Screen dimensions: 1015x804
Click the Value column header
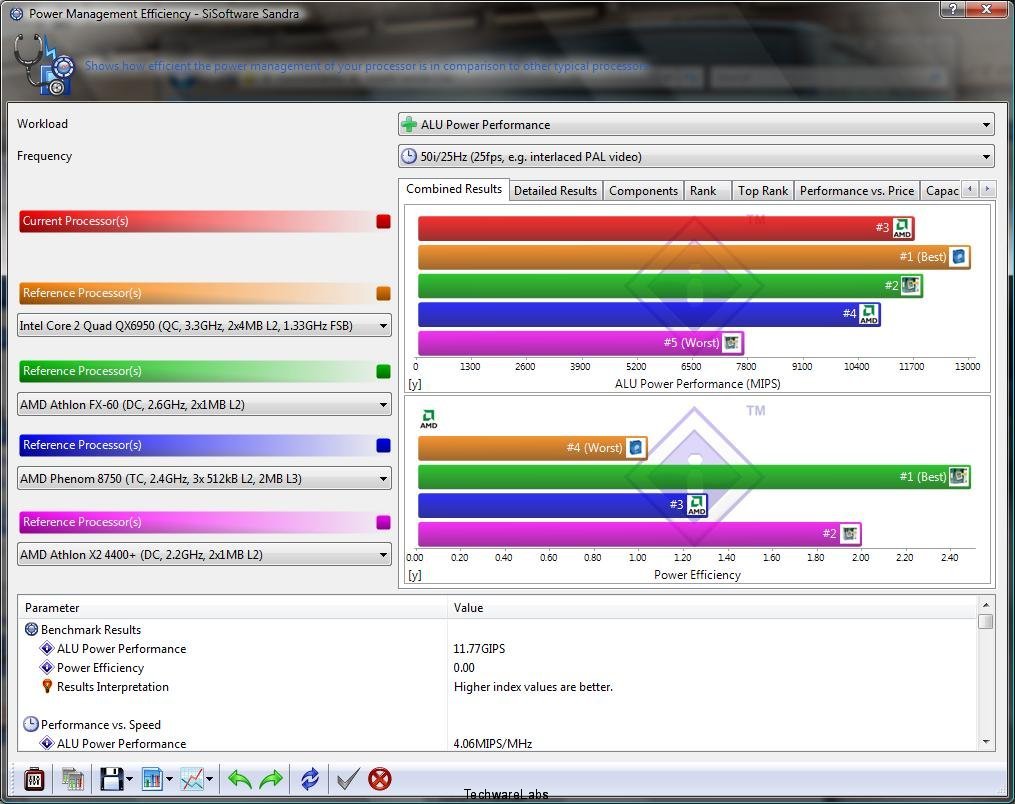(712, 608)
